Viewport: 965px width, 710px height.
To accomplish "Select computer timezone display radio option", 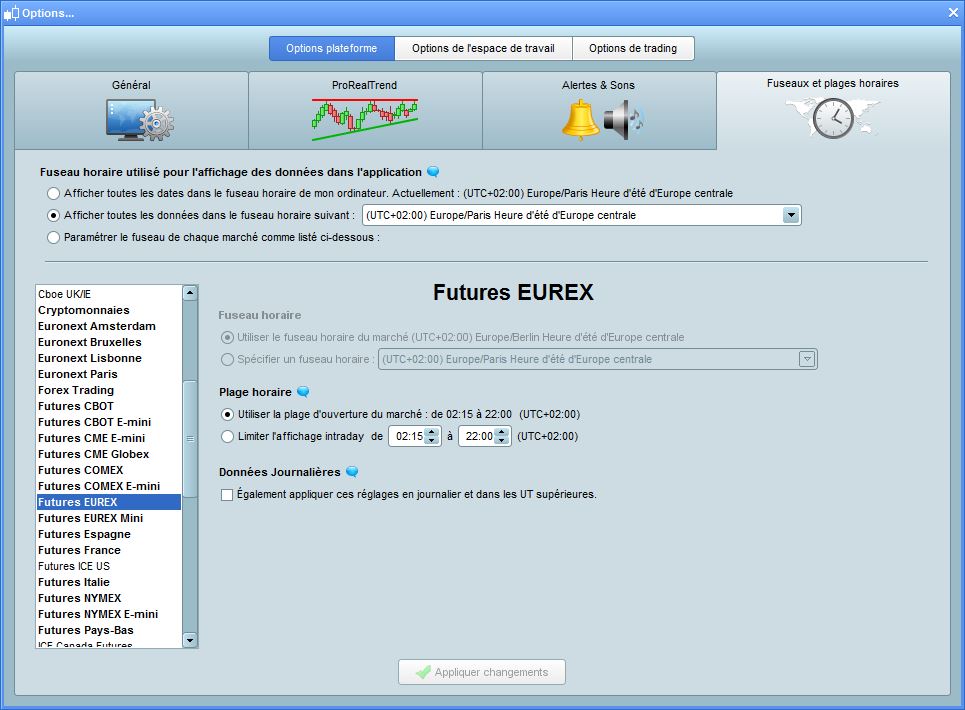I will click(54, 194).
